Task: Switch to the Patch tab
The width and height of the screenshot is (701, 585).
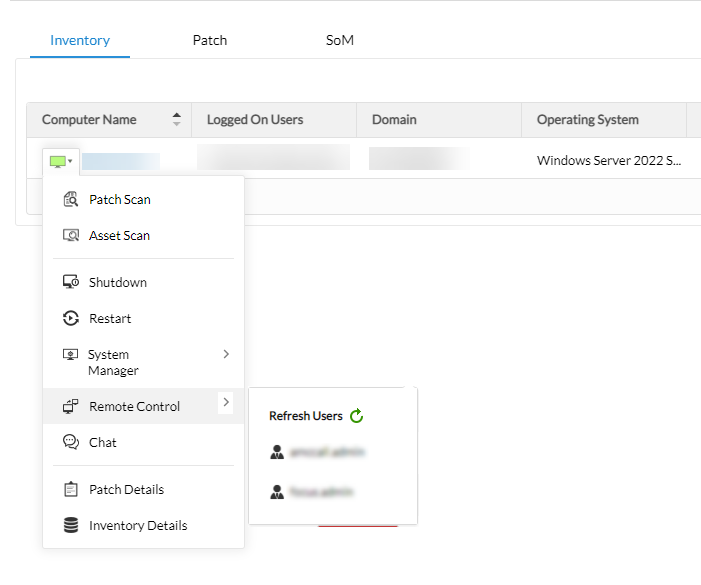Action: tap(210, 40)
